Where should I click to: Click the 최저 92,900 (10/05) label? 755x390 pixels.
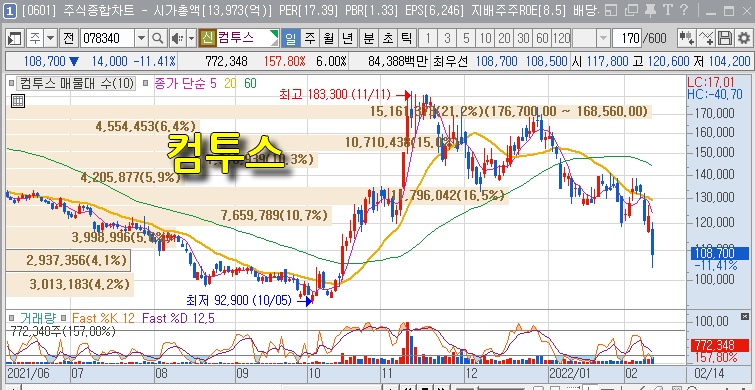[239, 300]
